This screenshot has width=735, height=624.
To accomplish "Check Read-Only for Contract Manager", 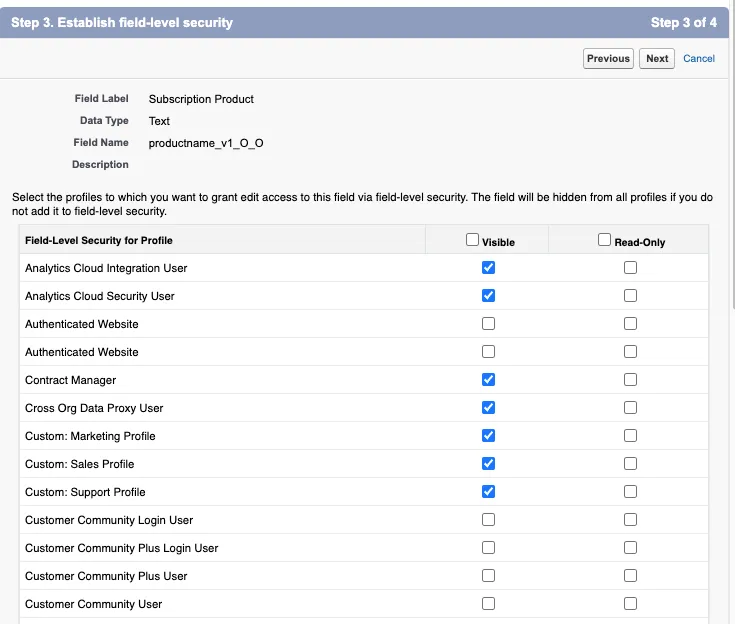I will (630, 380).
